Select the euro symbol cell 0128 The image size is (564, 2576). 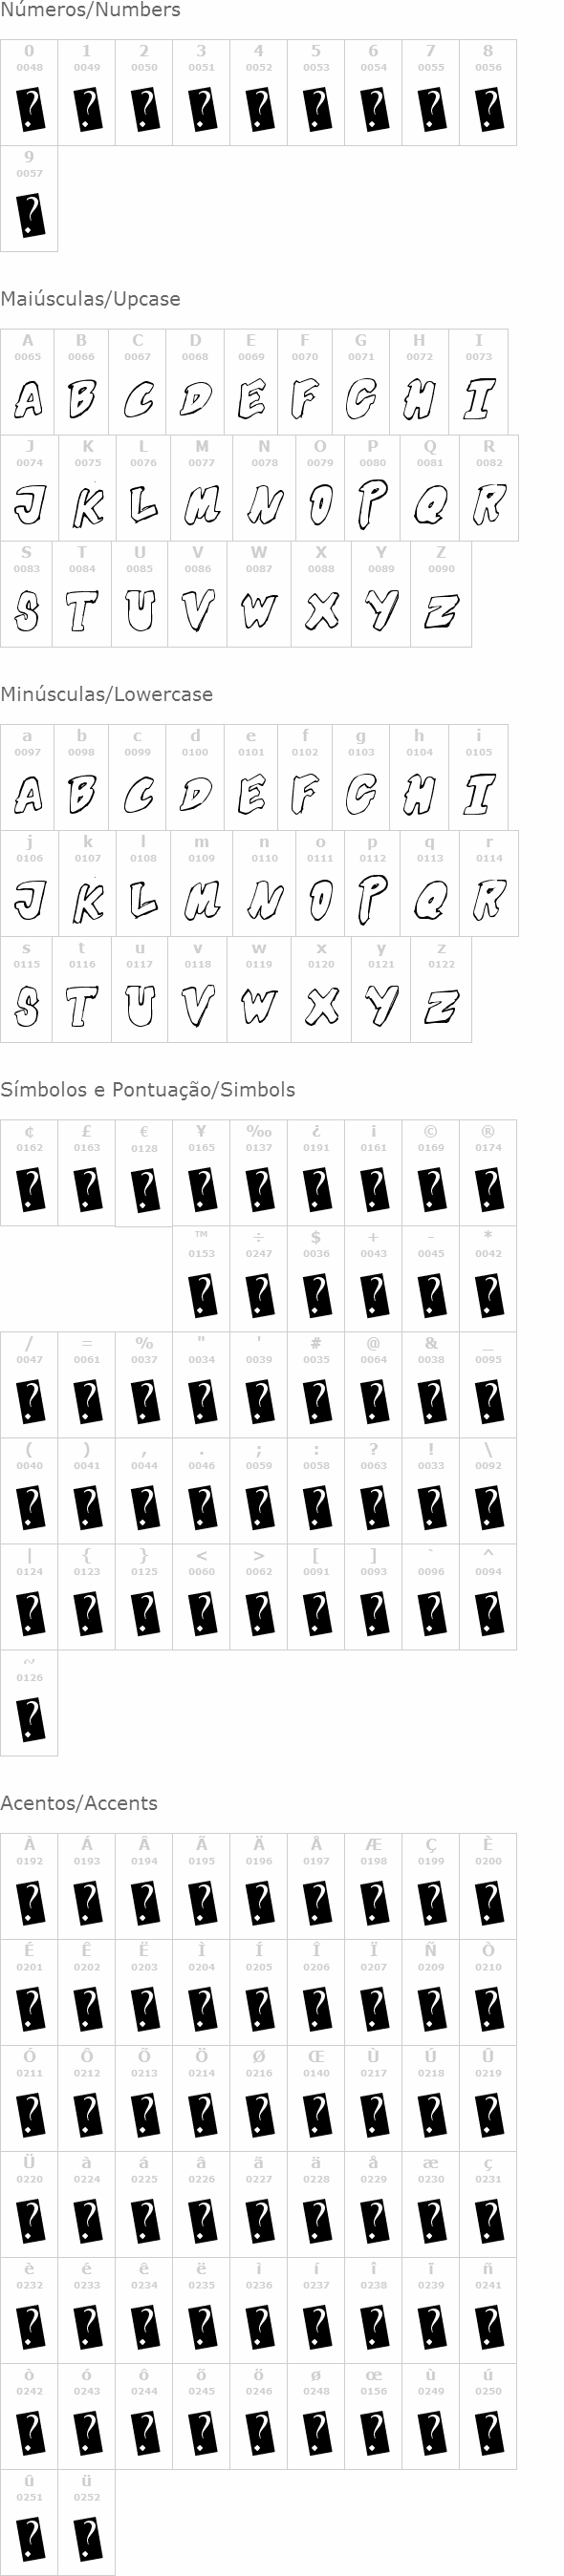[x=144, y=1173]
